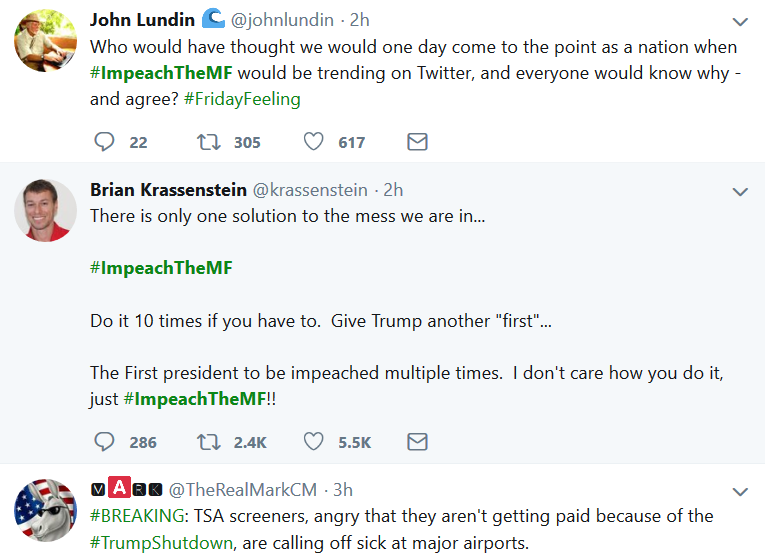Open the #TrumpShutdown hashtag

161,543
